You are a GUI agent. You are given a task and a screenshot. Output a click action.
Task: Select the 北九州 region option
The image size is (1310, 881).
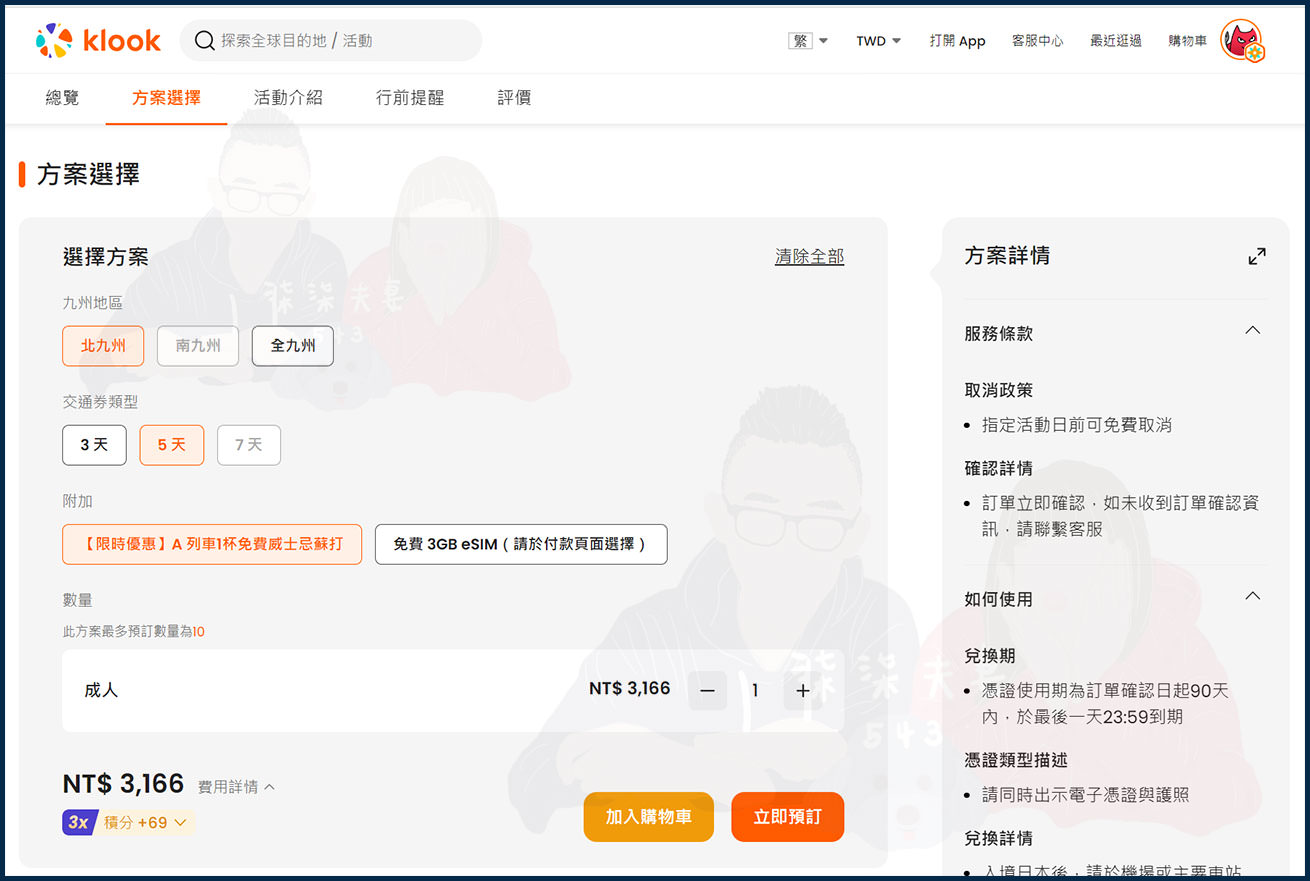point(103,345)
